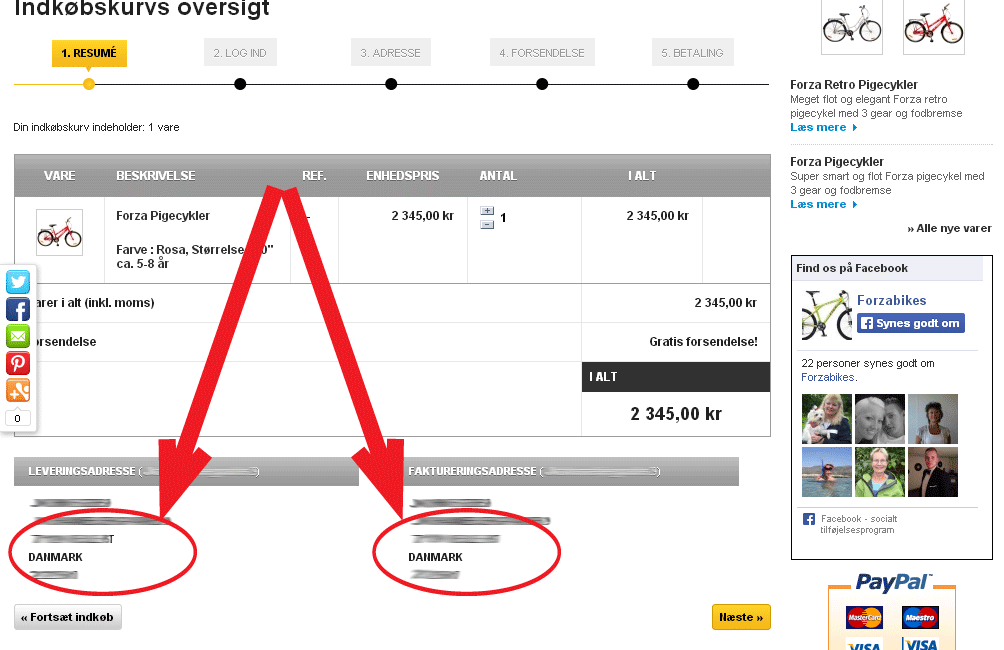Share on Facebook from the side bar
This screenshot has width=1004, height=650.
[x=18, y=309]
